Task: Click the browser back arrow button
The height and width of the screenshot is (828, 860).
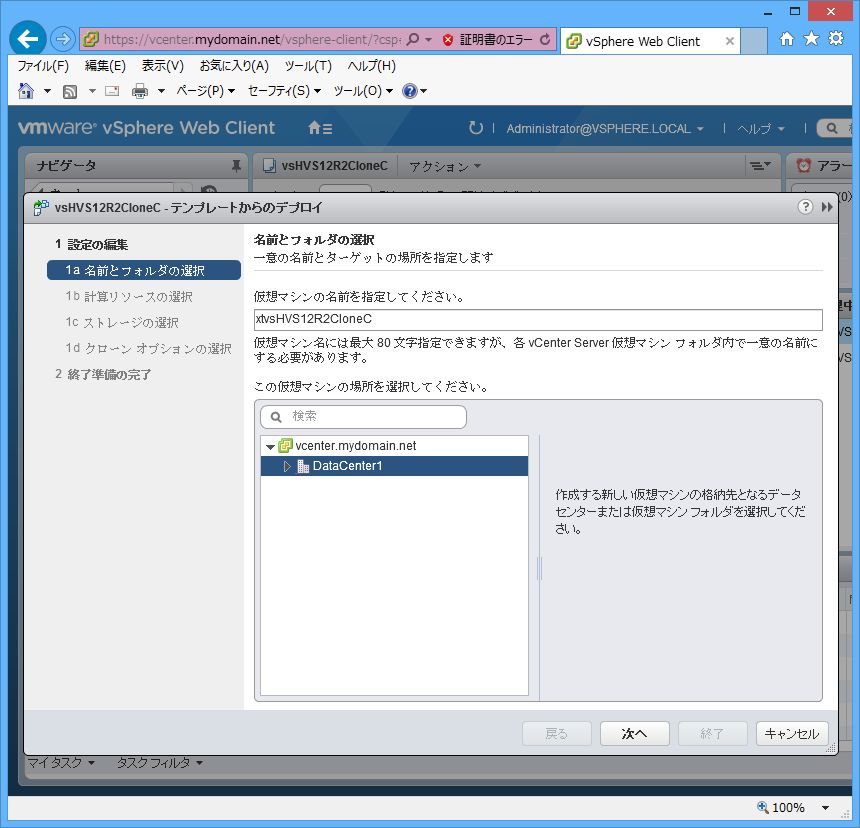Action: point(27,39)
